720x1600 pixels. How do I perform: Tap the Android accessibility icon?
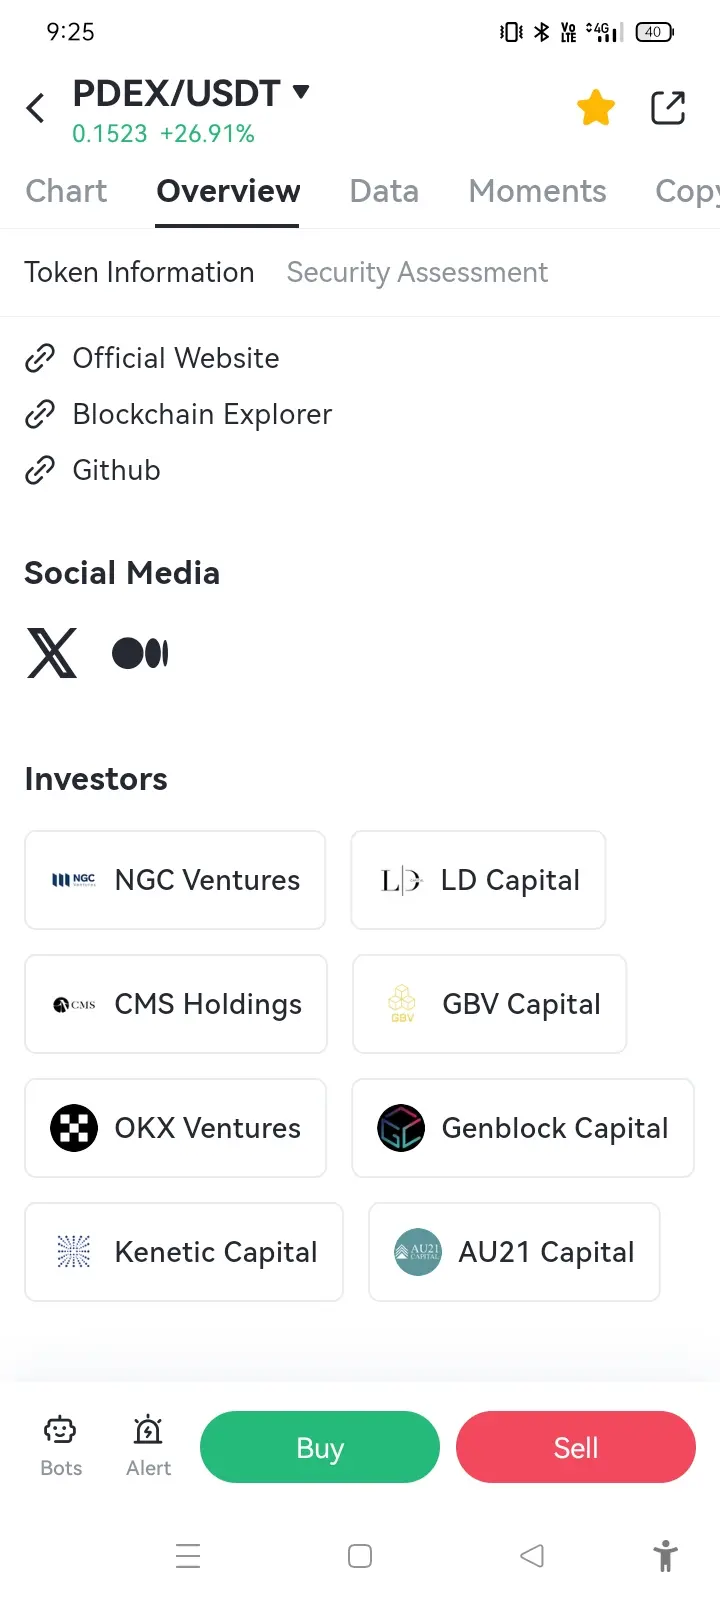[665, 1556]
